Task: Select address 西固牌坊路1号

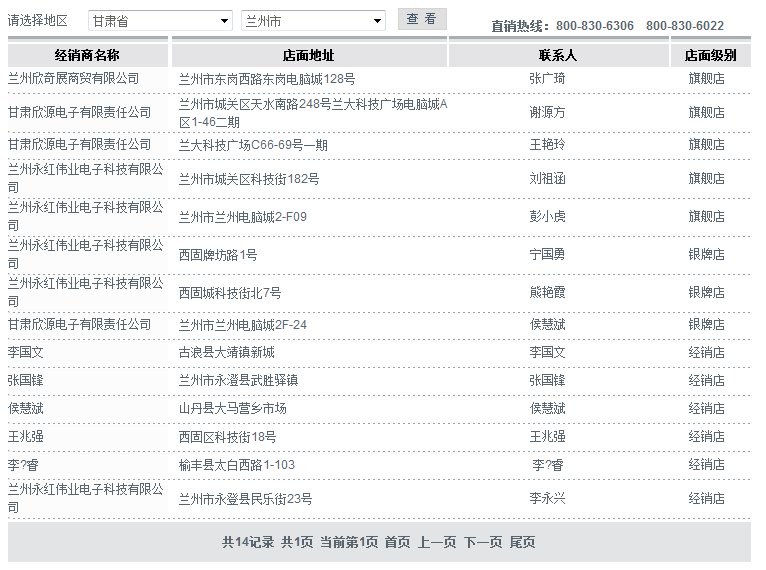Action: [x=218, y=254]
